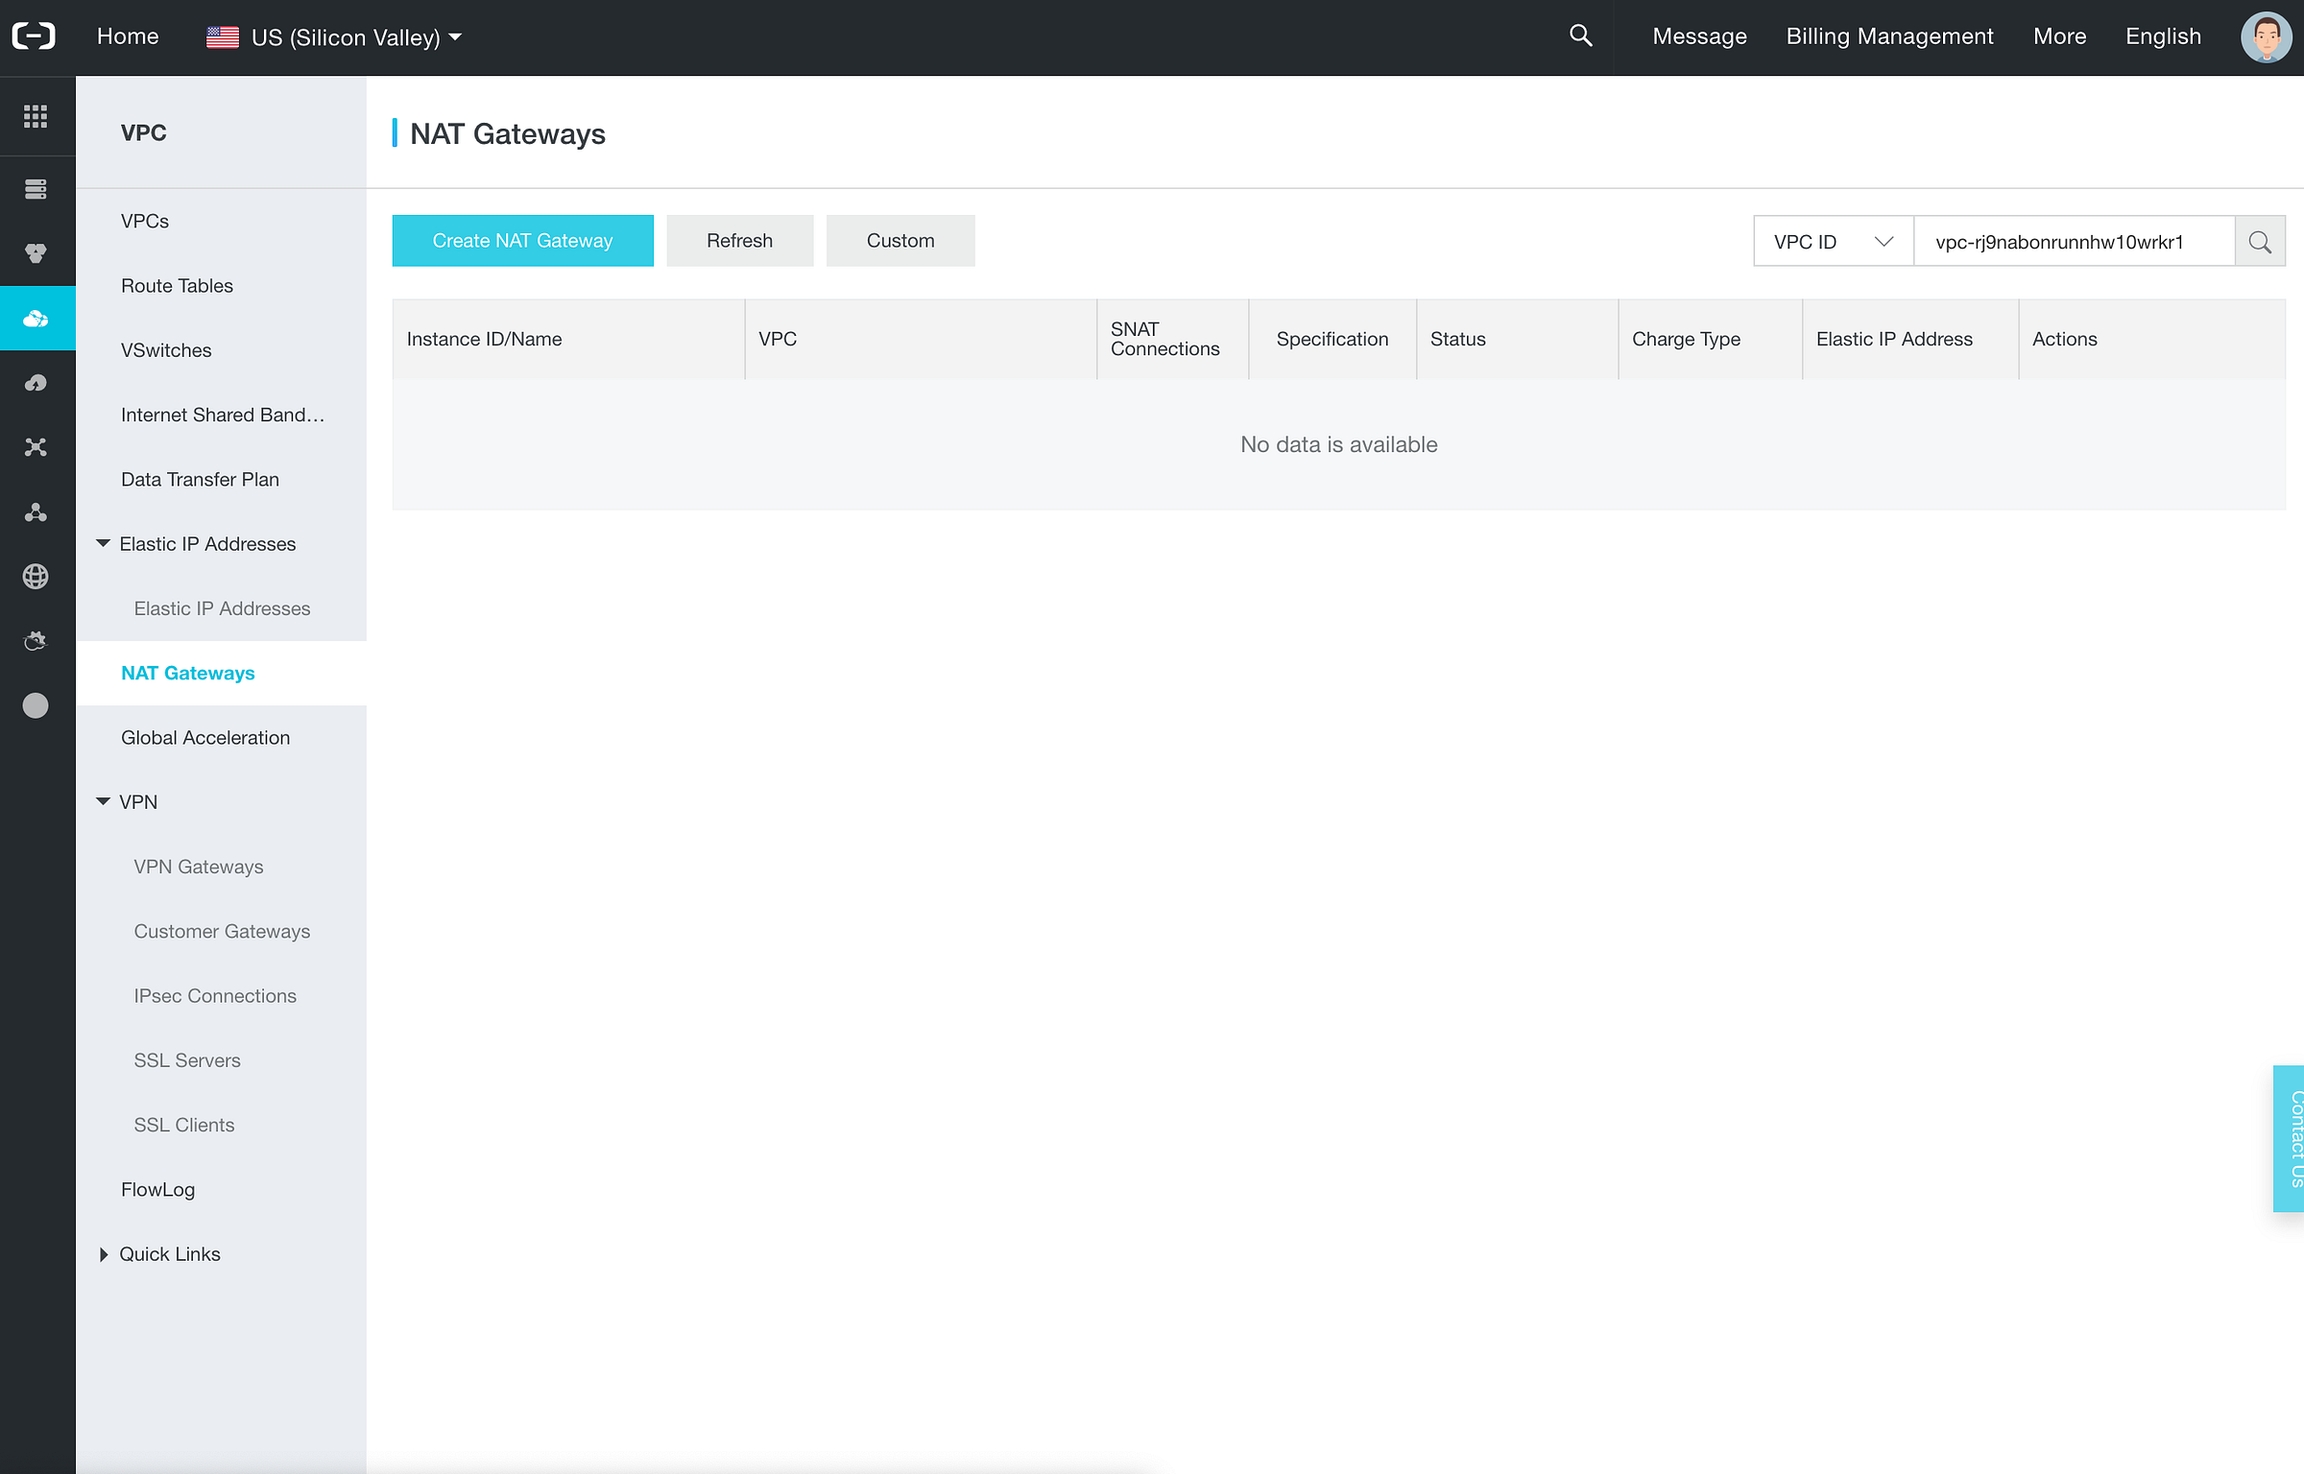Click the VPC sidebar title

tap(144, 133)
